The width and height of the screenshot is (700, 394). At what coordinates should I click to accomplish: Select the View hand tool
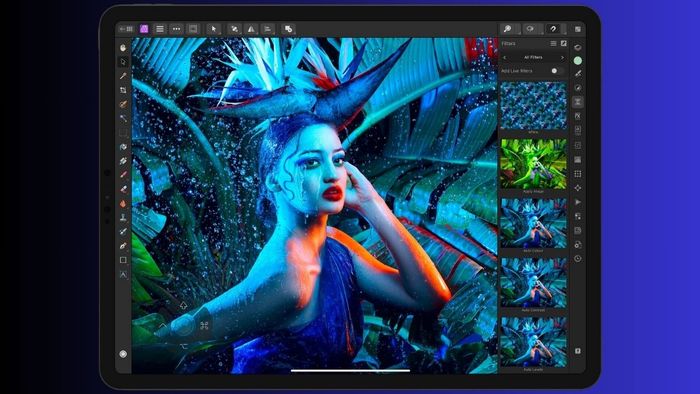[x=123, y=48]
